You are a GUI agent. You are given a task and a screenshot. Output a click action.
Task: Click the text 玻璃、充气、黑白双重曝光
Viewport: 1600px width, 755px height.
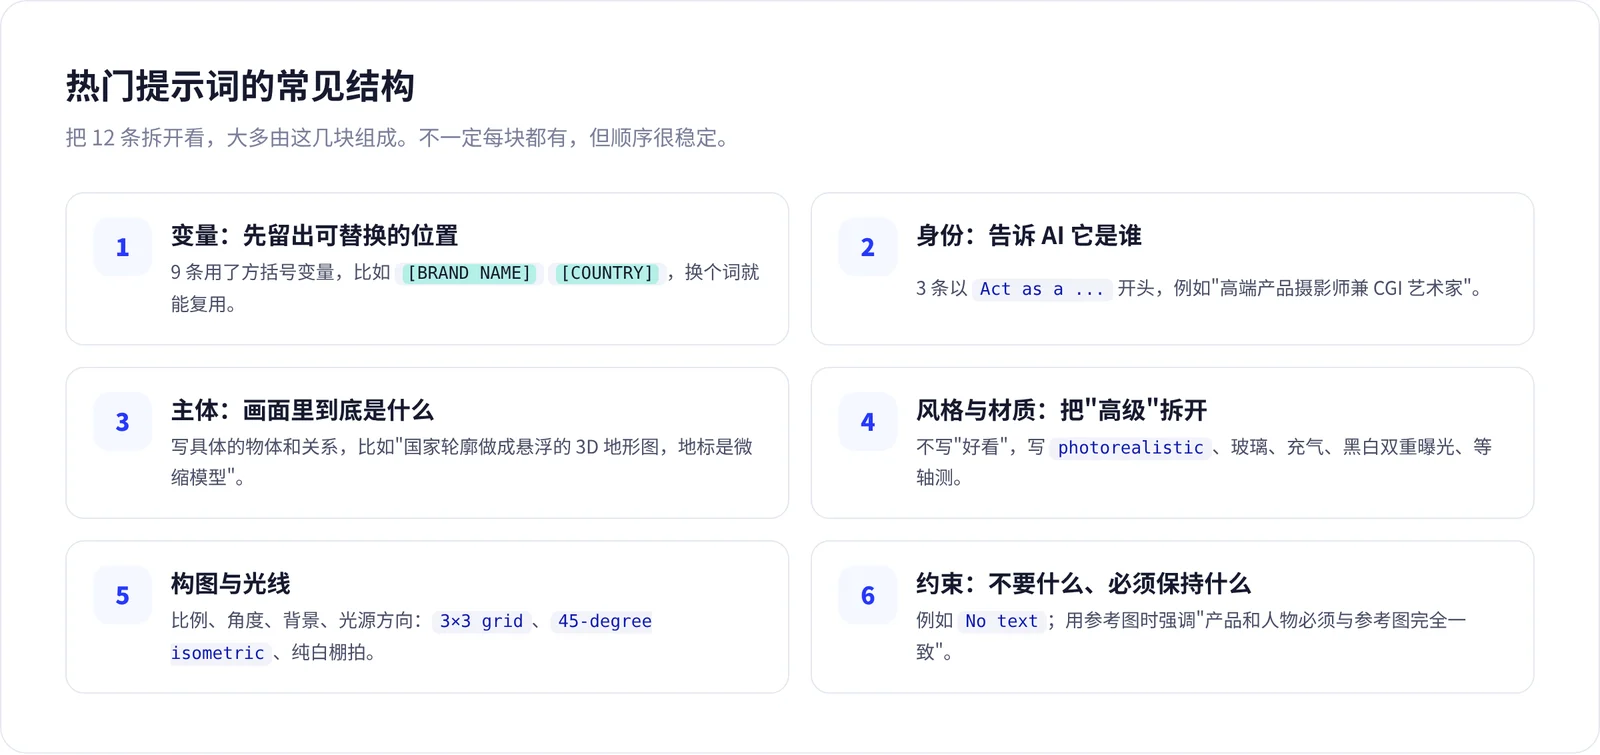pos(1343,447)
